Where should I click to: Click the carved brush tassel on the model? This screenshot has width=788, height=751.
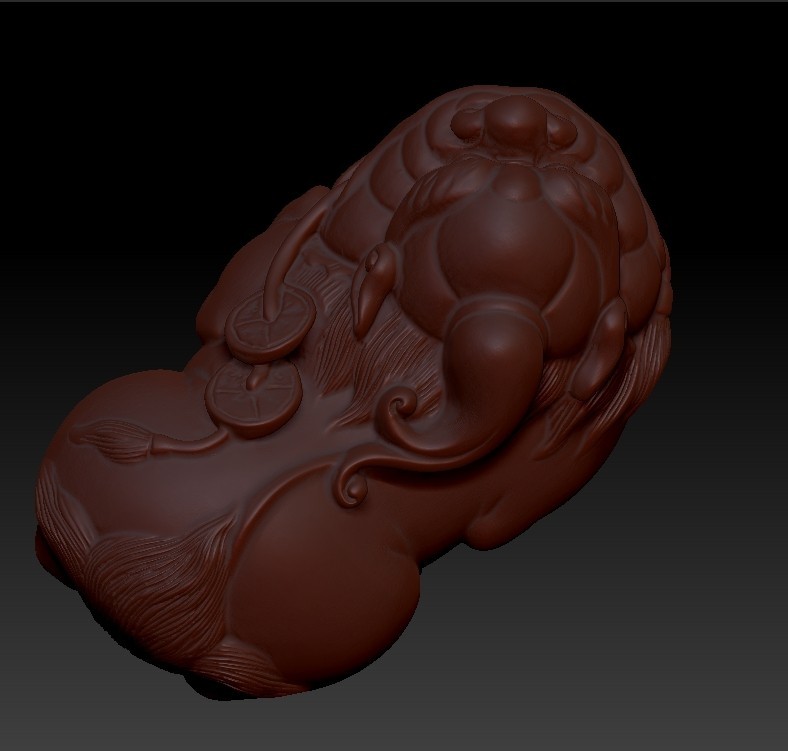113,441
